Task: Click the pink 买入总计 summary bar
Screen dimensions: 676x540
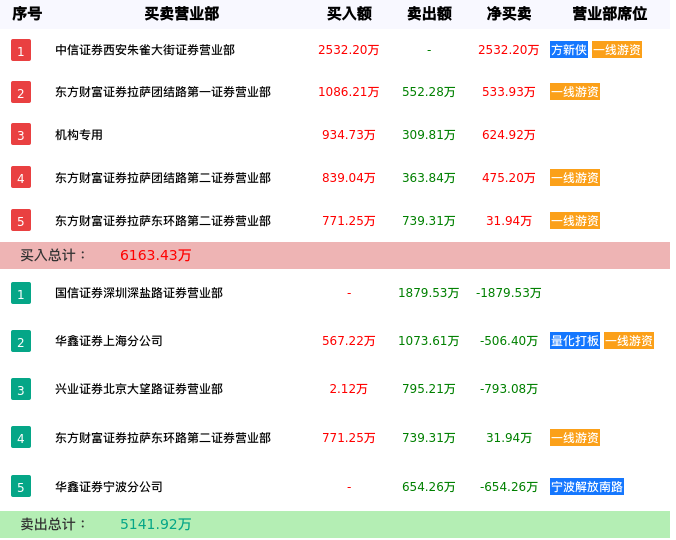Action: 335,255
